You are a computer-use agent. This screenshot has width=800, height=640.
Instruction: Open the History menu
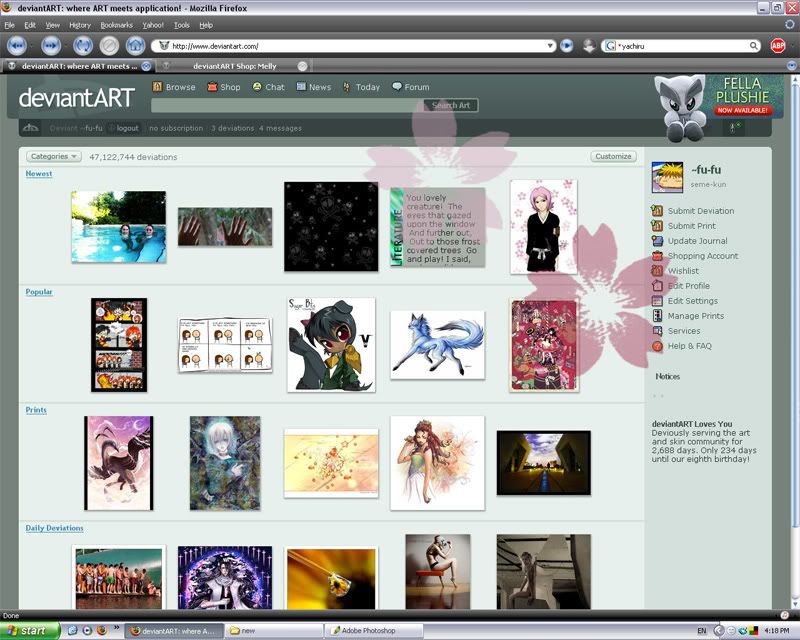pos(80,25)
